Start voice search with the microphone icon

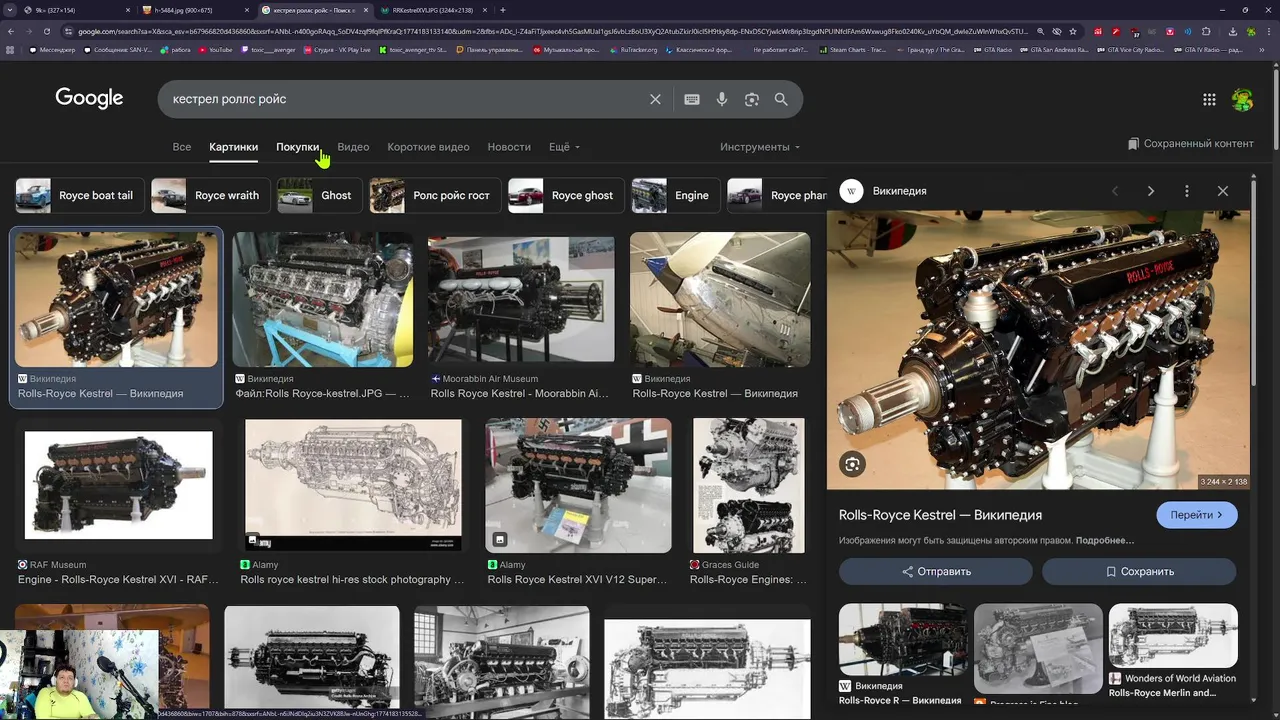(722, 99)
